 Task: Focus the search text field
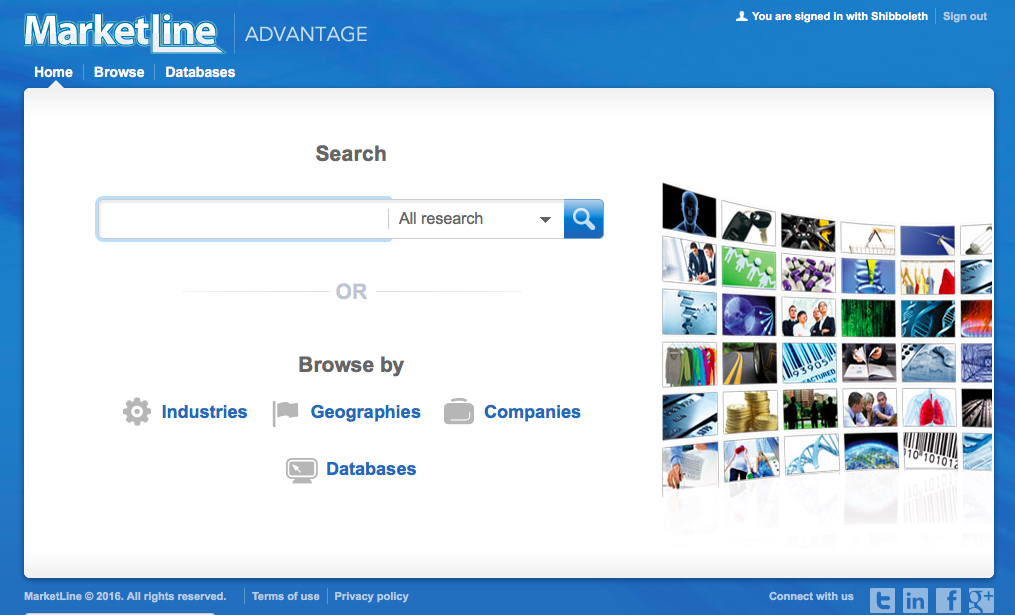tap(243, 219)
